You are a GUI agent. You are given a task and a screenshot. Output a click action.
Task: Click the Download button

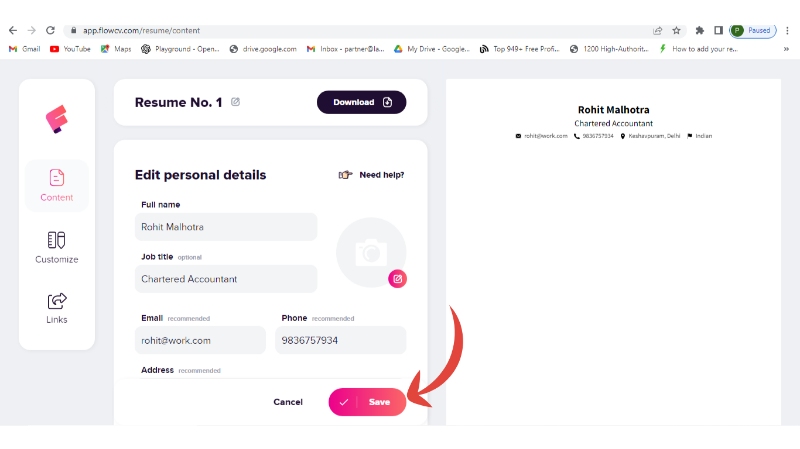tap(362, 102)
